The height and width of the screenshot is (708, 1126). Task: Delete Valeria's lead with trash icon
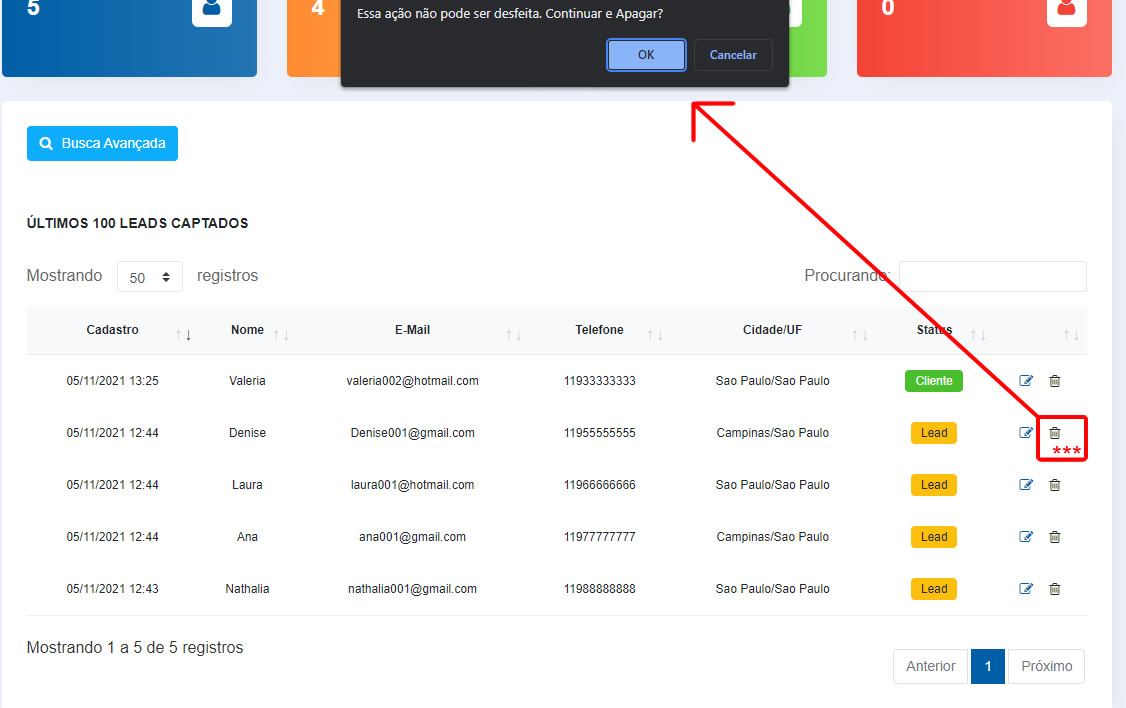(x=1054, y=381)
